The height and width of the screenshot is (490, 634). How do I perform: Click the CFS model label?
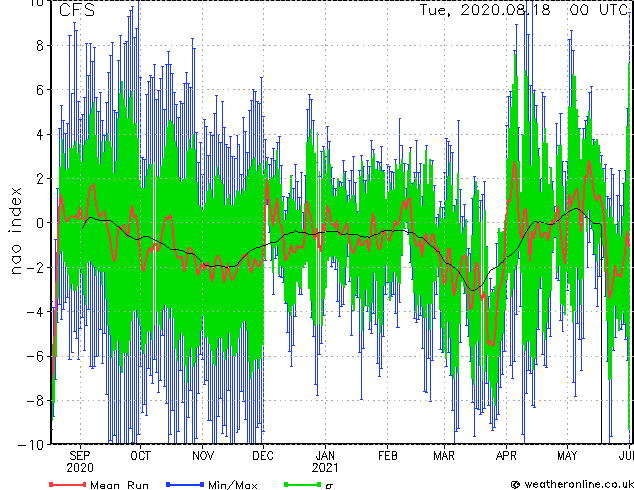point(77,10)
